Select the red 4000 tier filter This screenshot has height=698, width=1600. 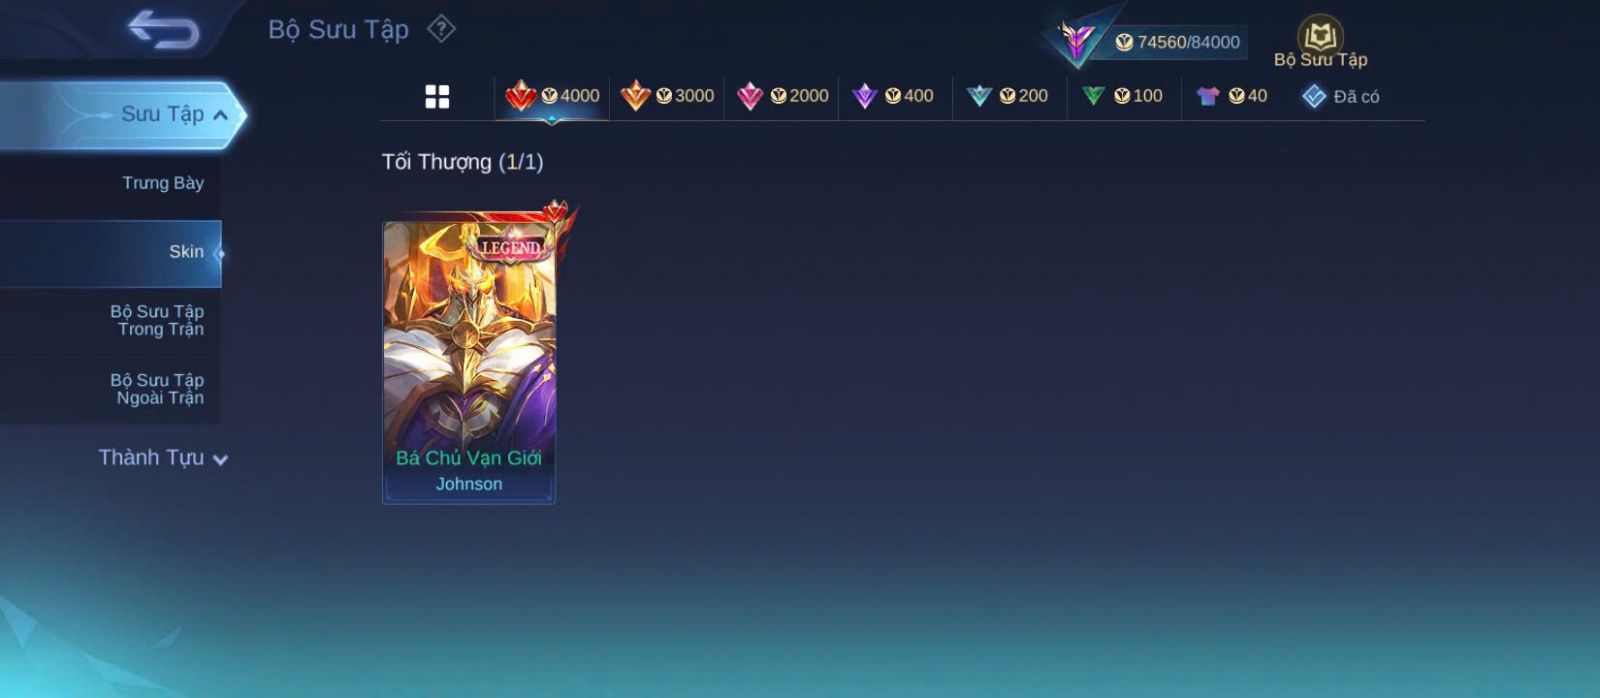tap(552, 96)
